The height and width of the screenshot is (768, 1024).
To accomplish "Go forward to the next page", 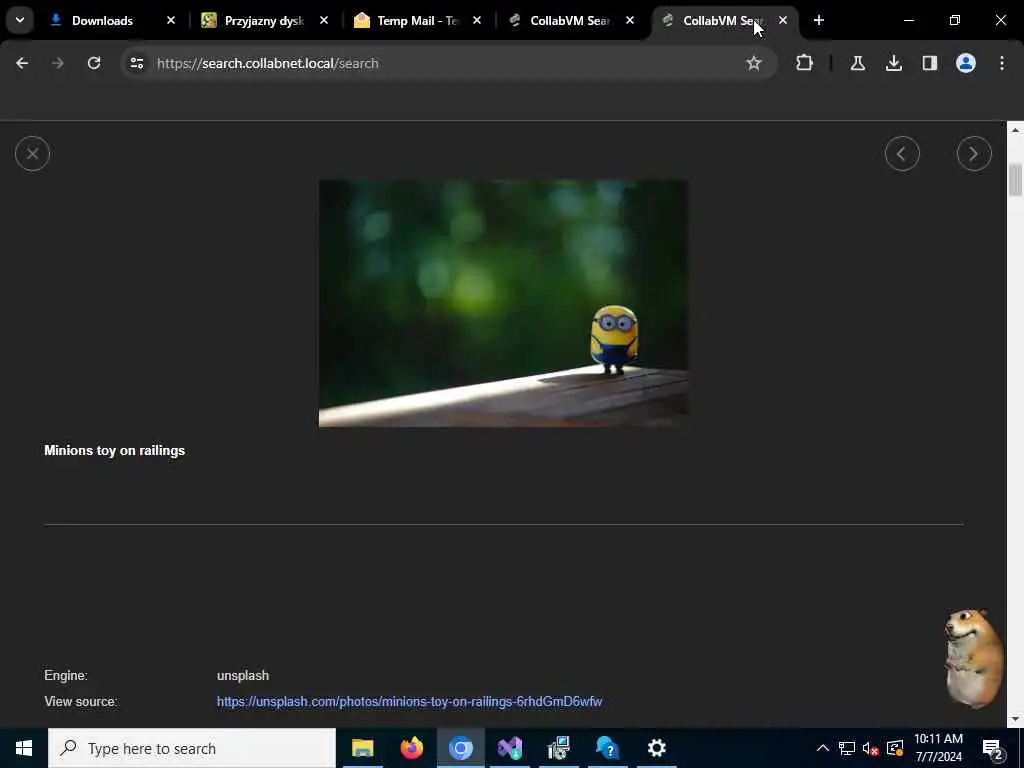I will pos(58,63).
